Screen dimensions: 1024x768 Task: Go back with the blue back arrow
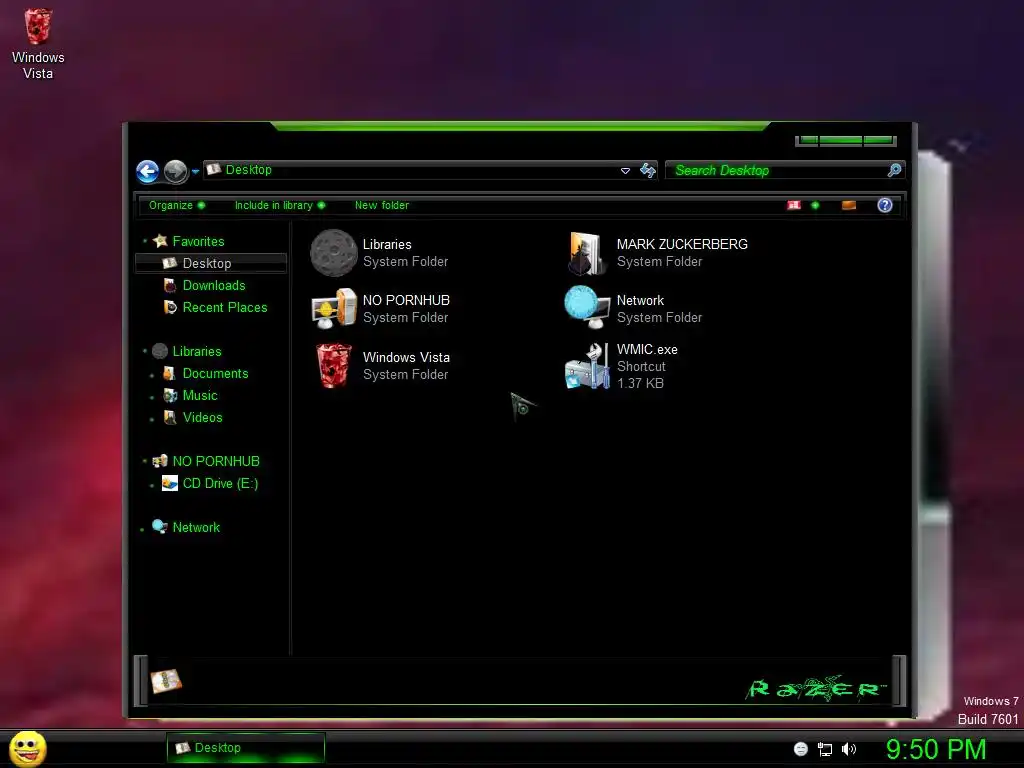[x=148, y=172]
